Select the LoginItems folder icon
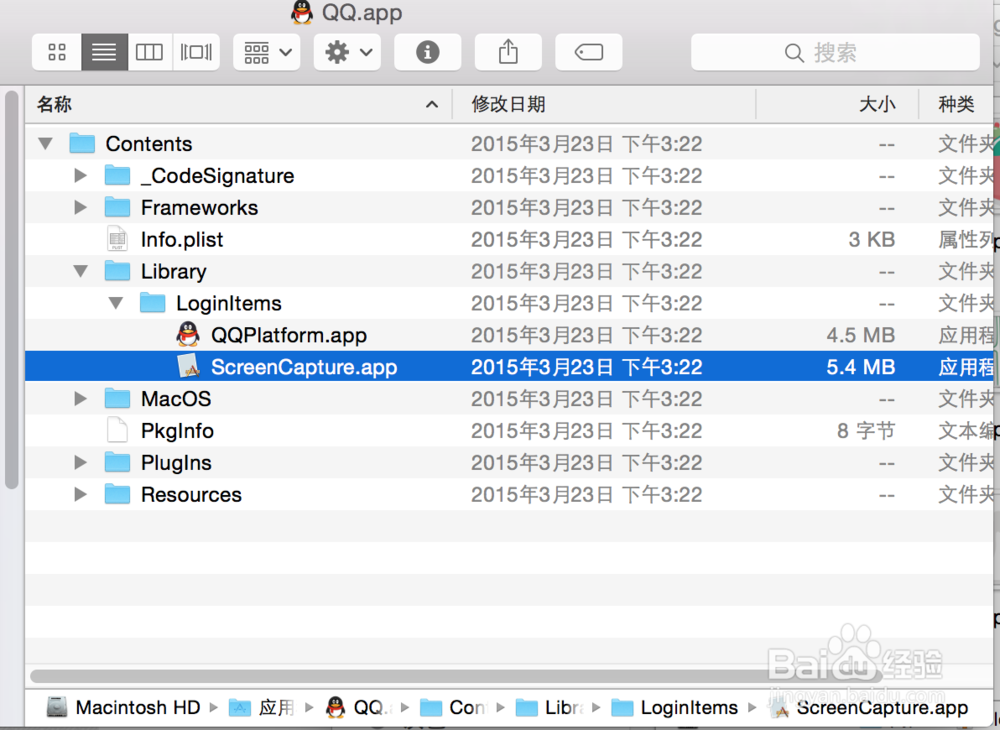 [x=152, y=303]
